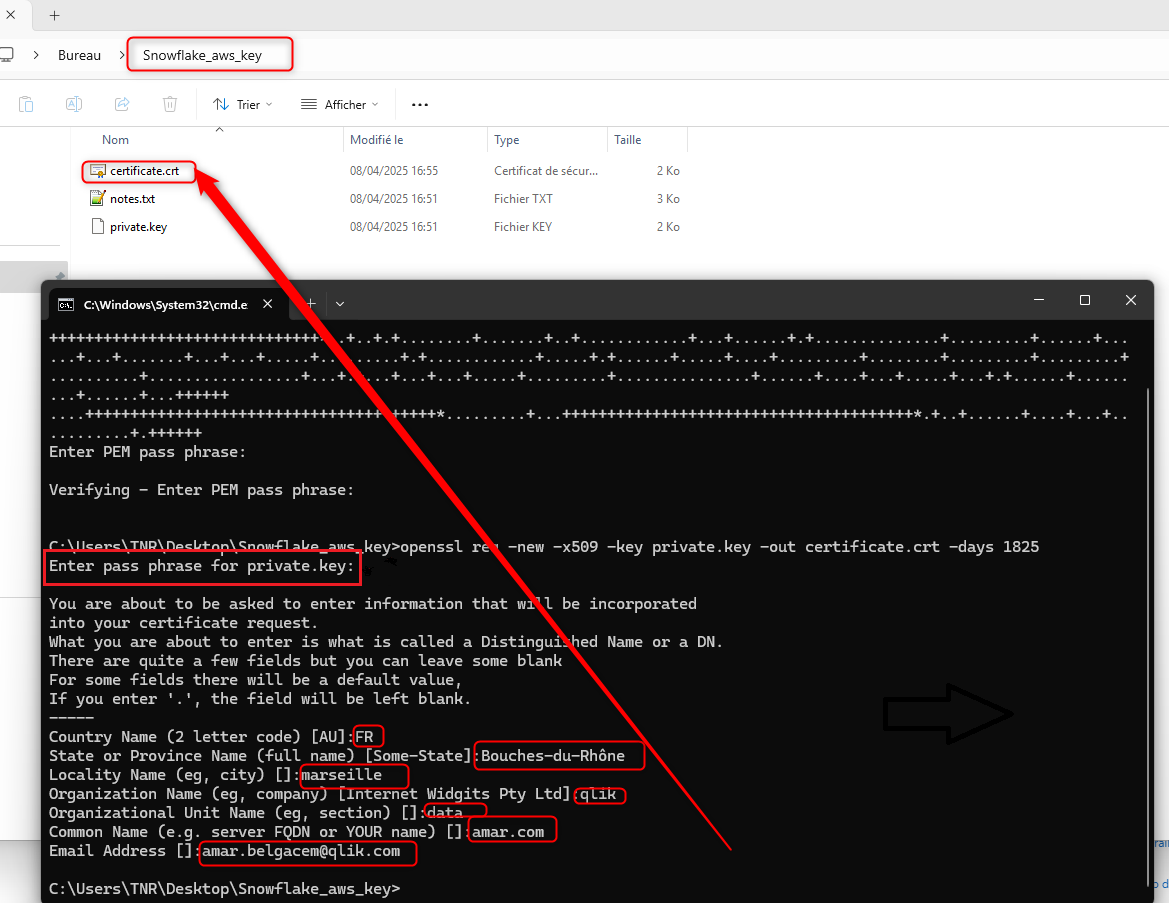Click the Bureau breadcrumb link
Viewport: 1169px width, 903px height.
(x=79, y=55)
